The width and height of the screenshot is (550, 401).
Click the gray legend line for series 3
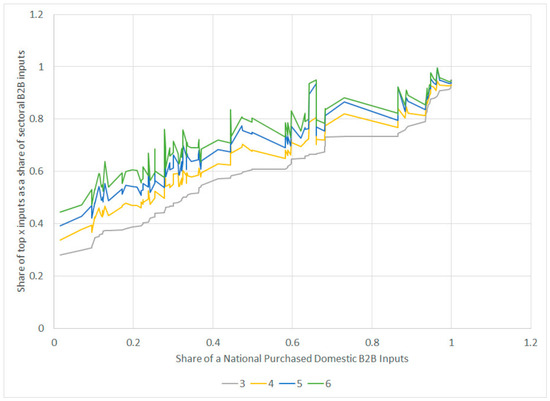click(x=230, y=383)
